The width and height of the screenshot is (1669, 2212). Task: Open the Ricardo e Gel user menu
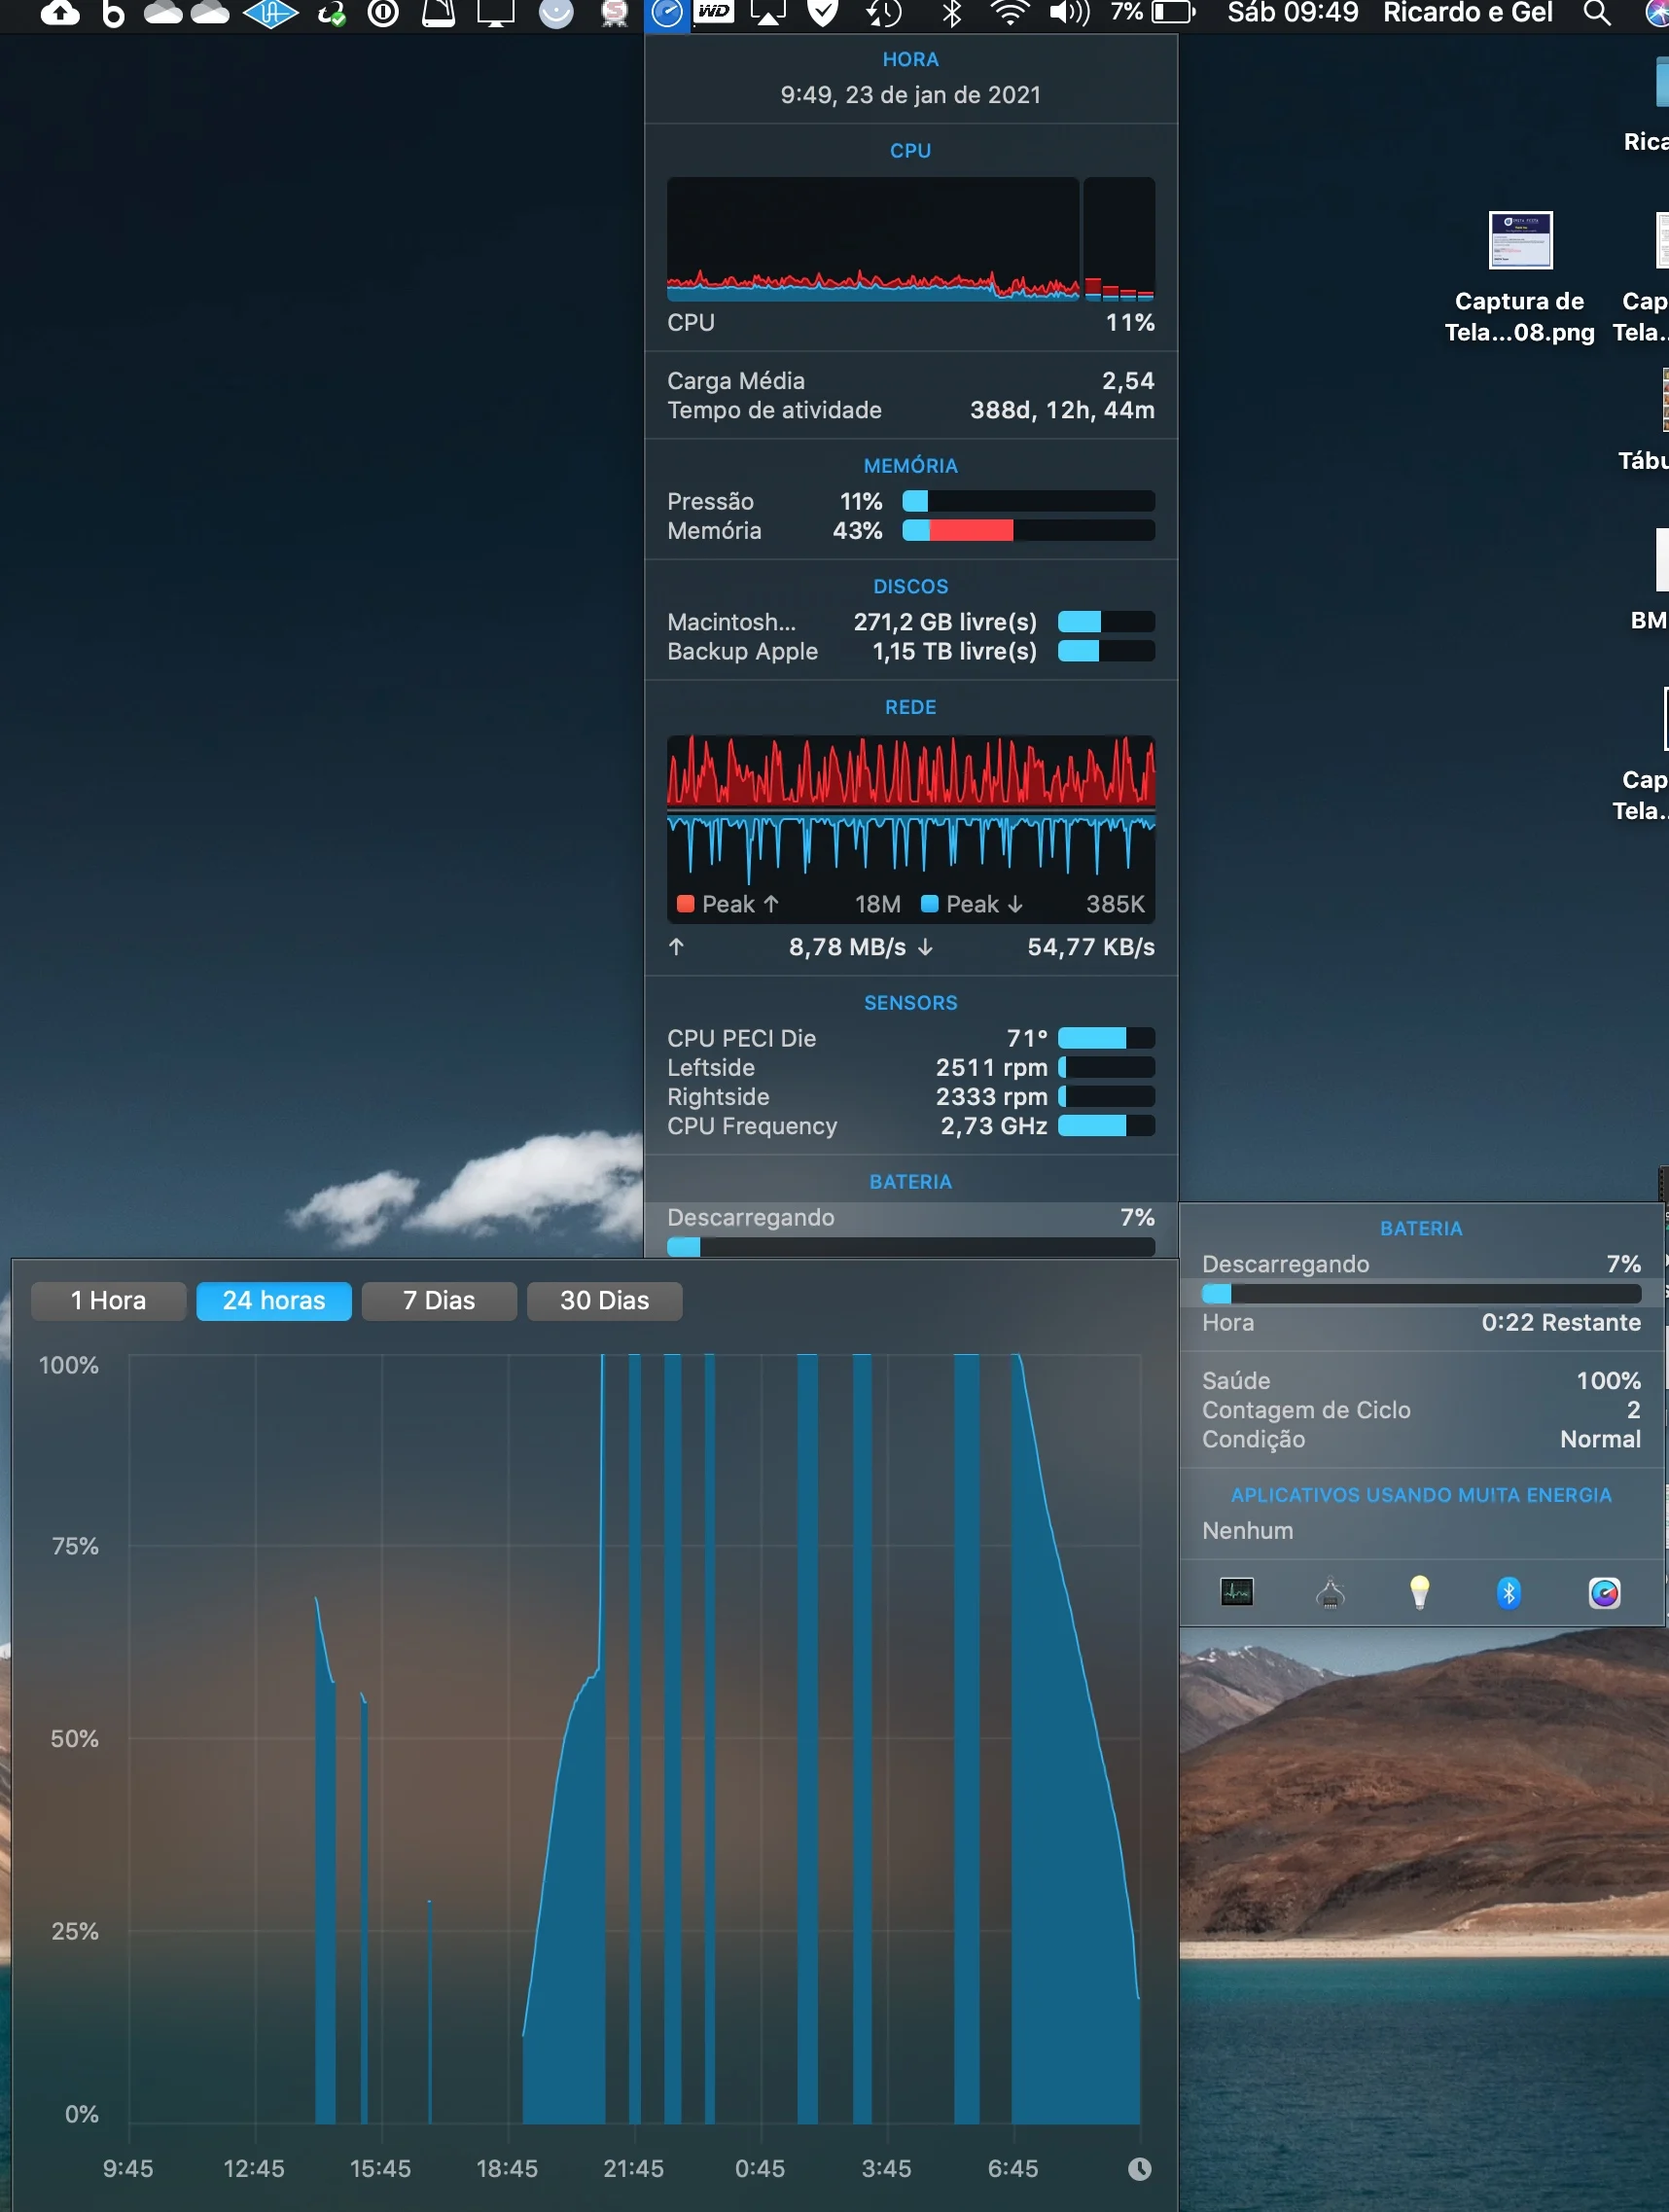tap(1467, 13)
